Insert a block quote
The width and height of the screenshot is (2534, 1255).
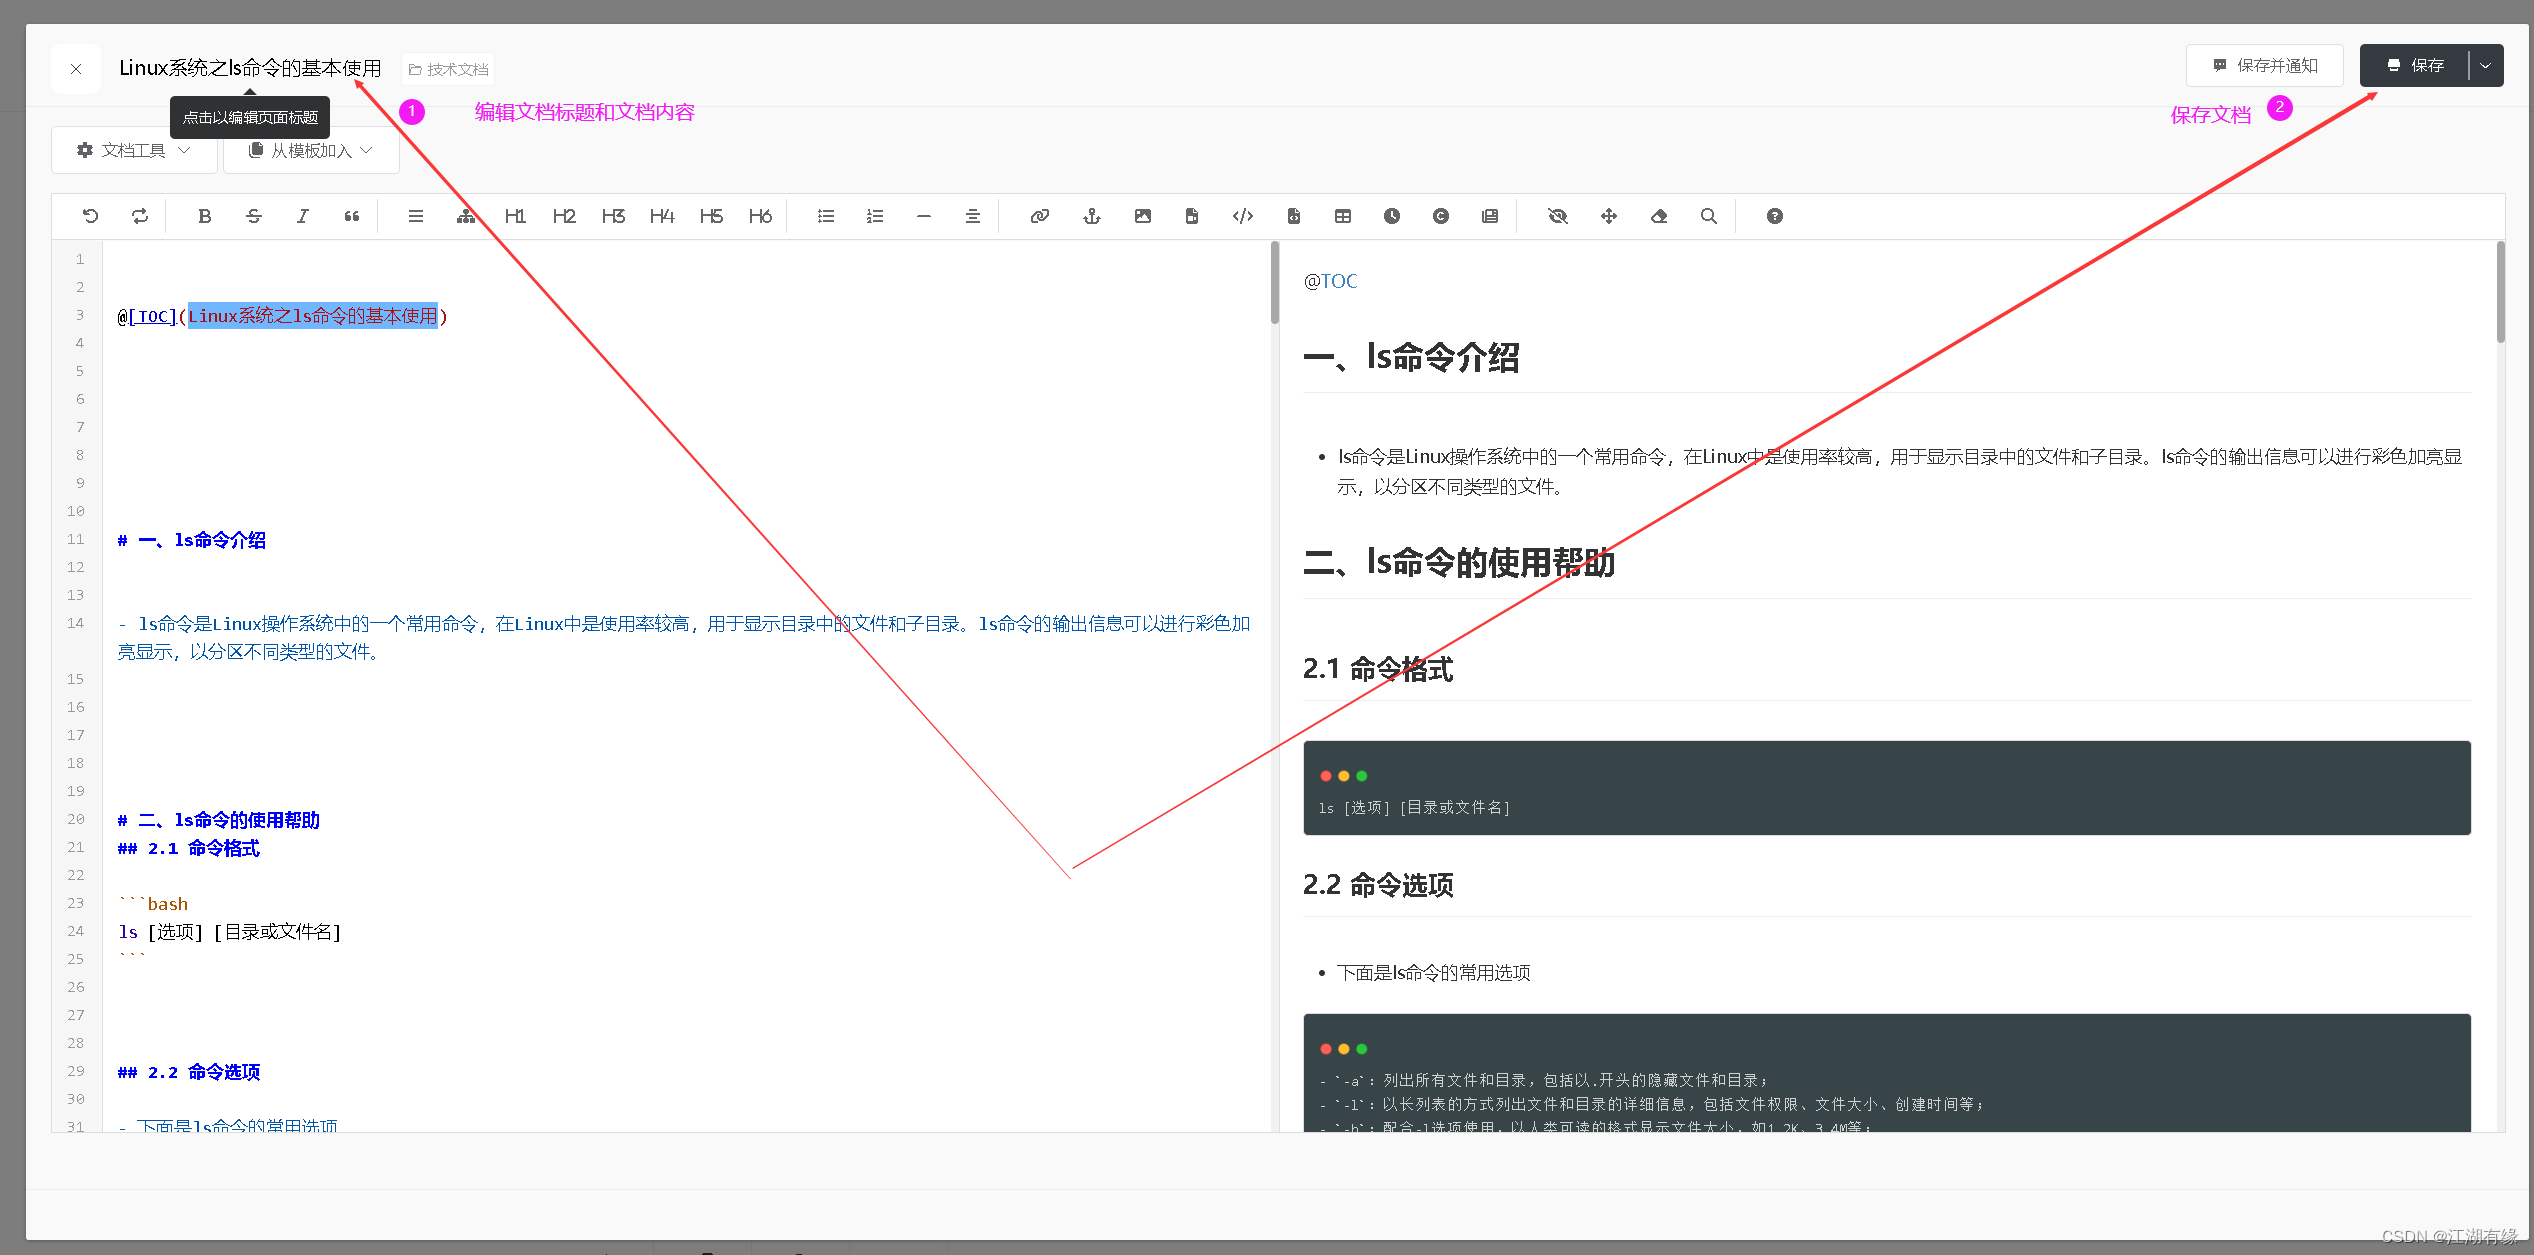(352, 216)
